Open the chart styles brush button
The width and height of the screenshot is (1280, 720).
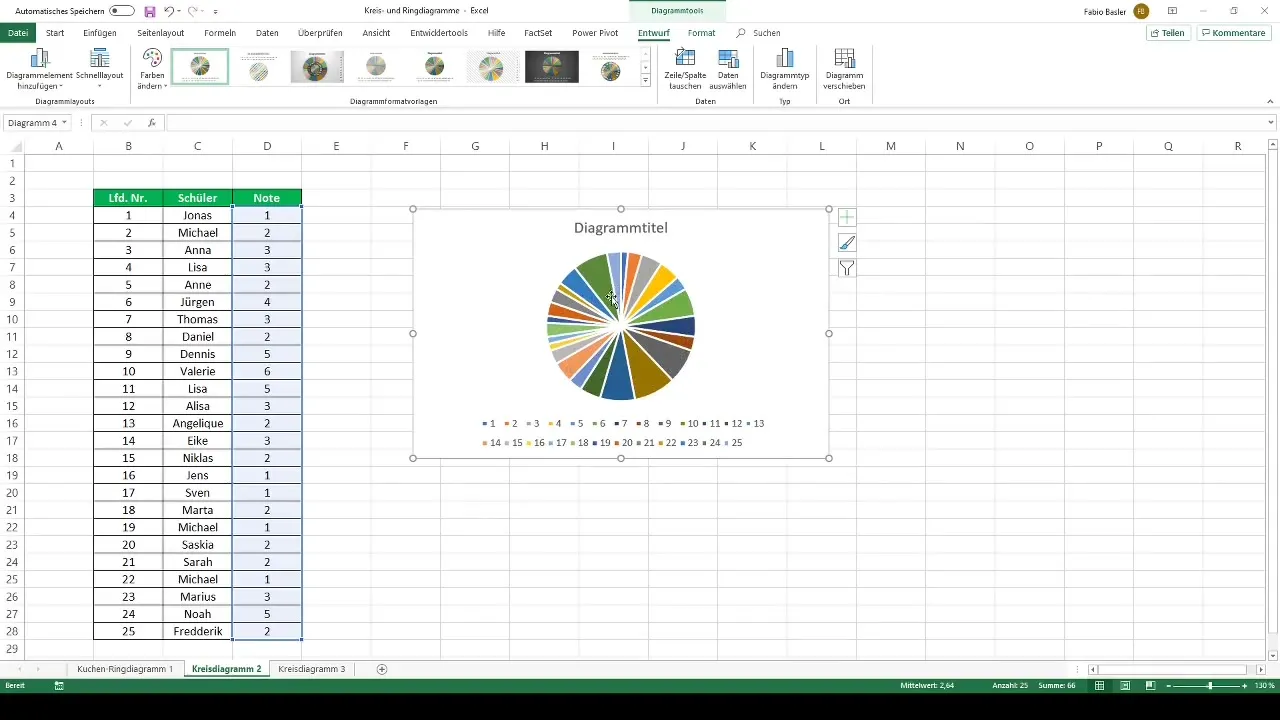click(847, 242)
